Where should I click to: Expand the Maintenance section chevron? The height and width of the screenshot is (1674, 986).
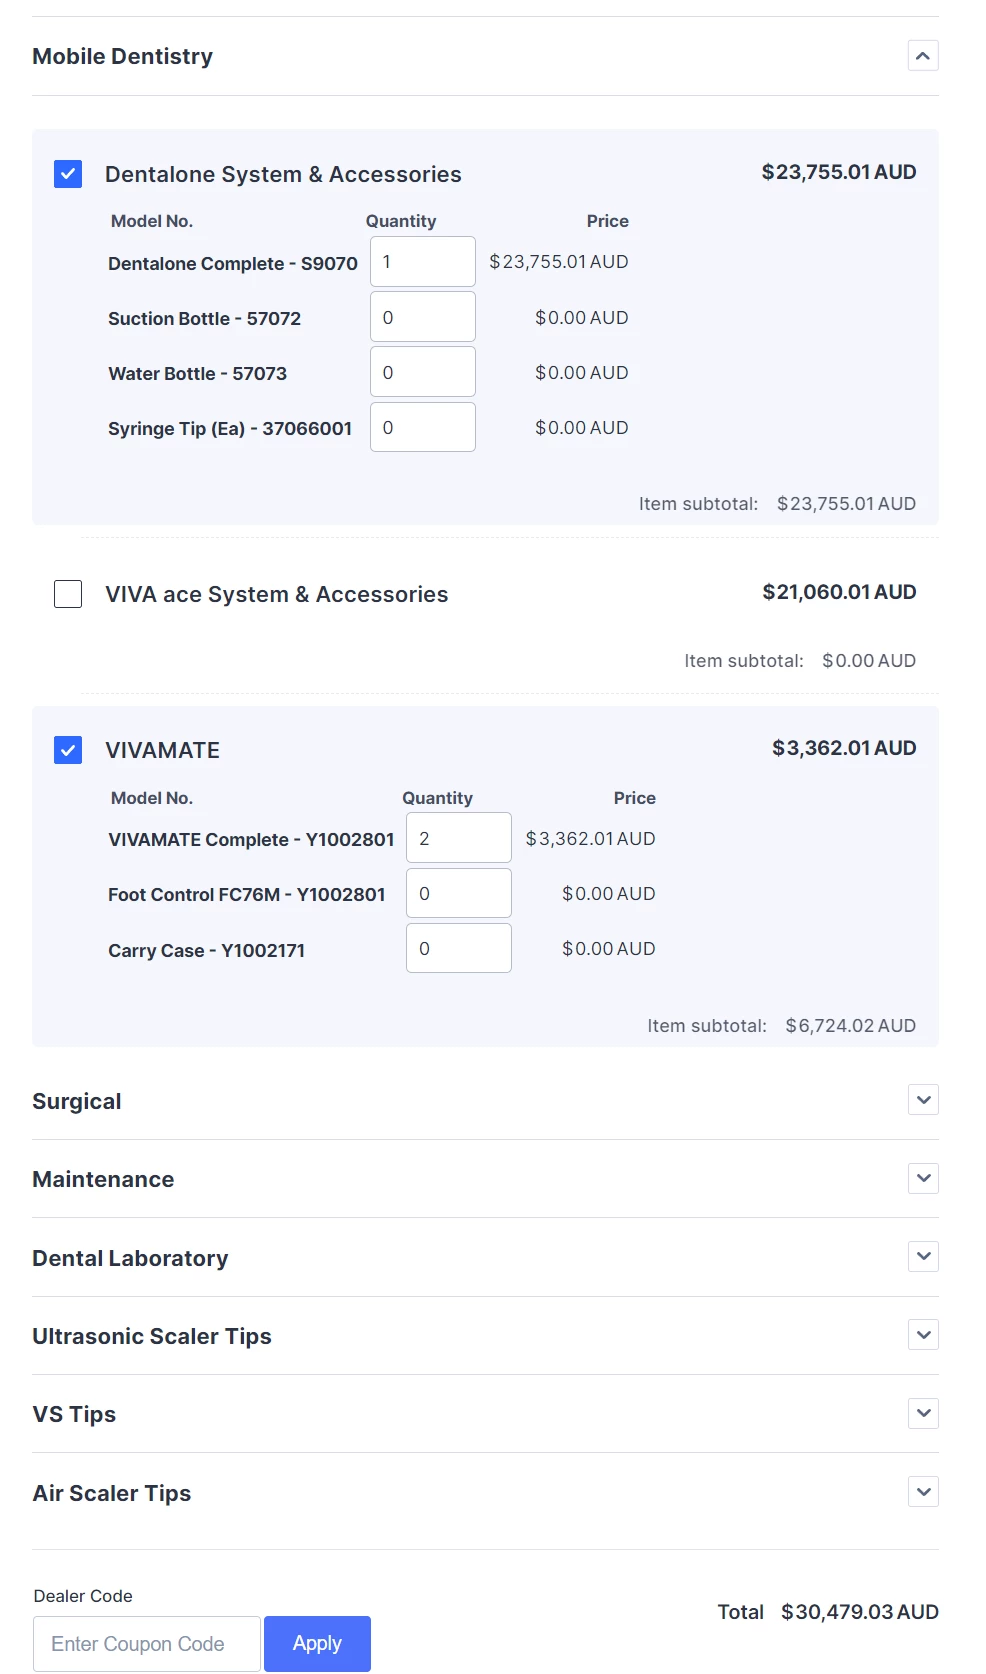923,1178
